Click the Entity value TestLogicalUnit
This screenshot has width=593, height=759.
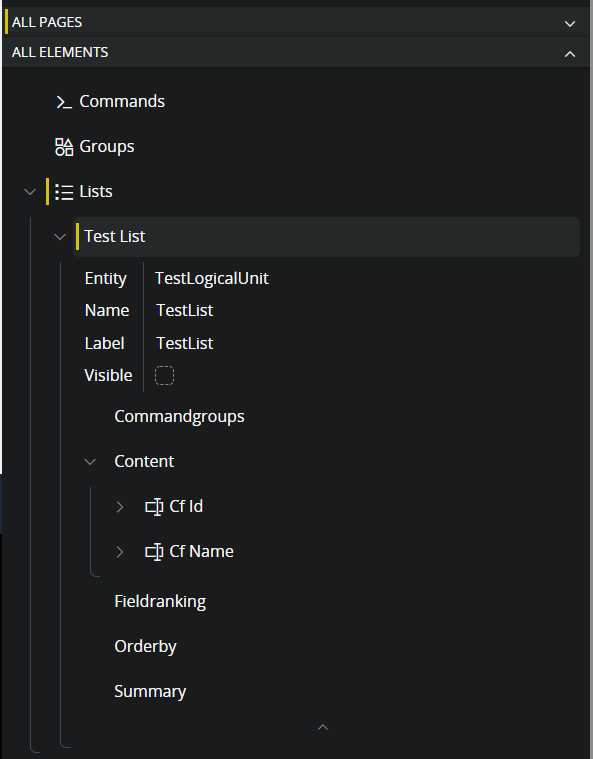click(x=212, y=278)
